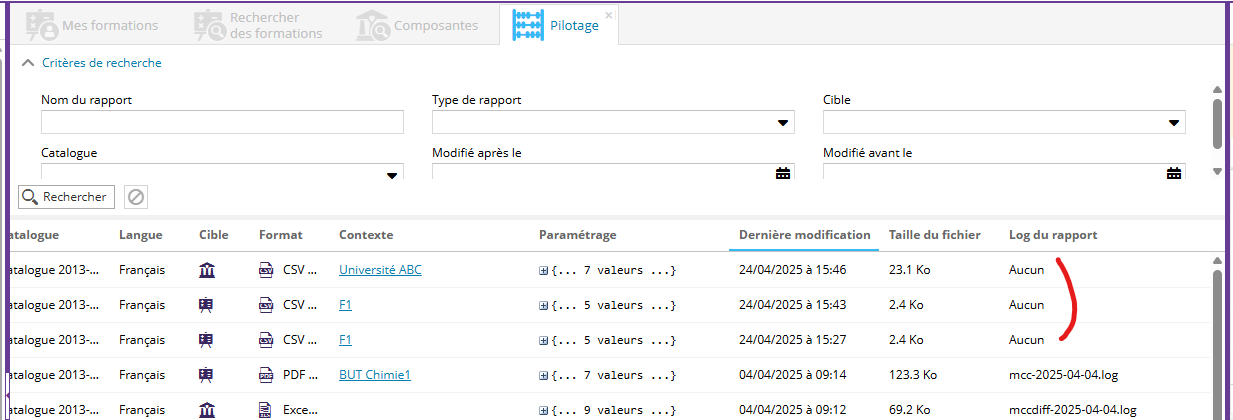This screenshot has height=420, width=1233.
Task: Expand the '9 valeurs' parameter tree
Action: [x=544, y=410]
